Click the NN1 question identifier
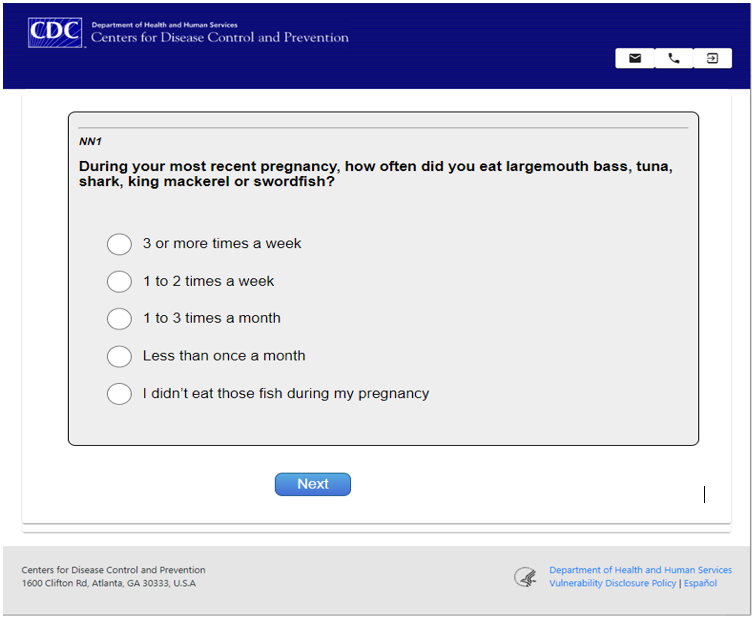This screenshot has width=755, height=618. (90, 141)
